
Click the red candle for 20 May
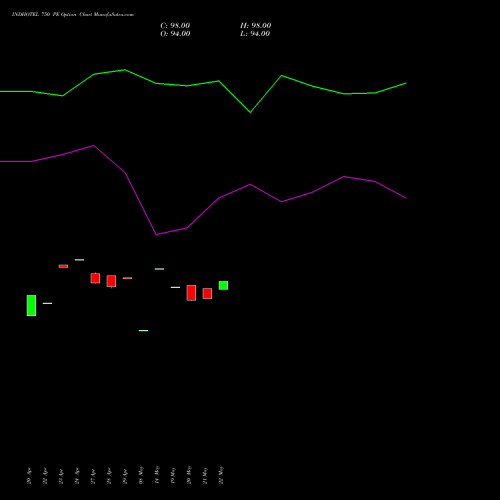point(191,293)
